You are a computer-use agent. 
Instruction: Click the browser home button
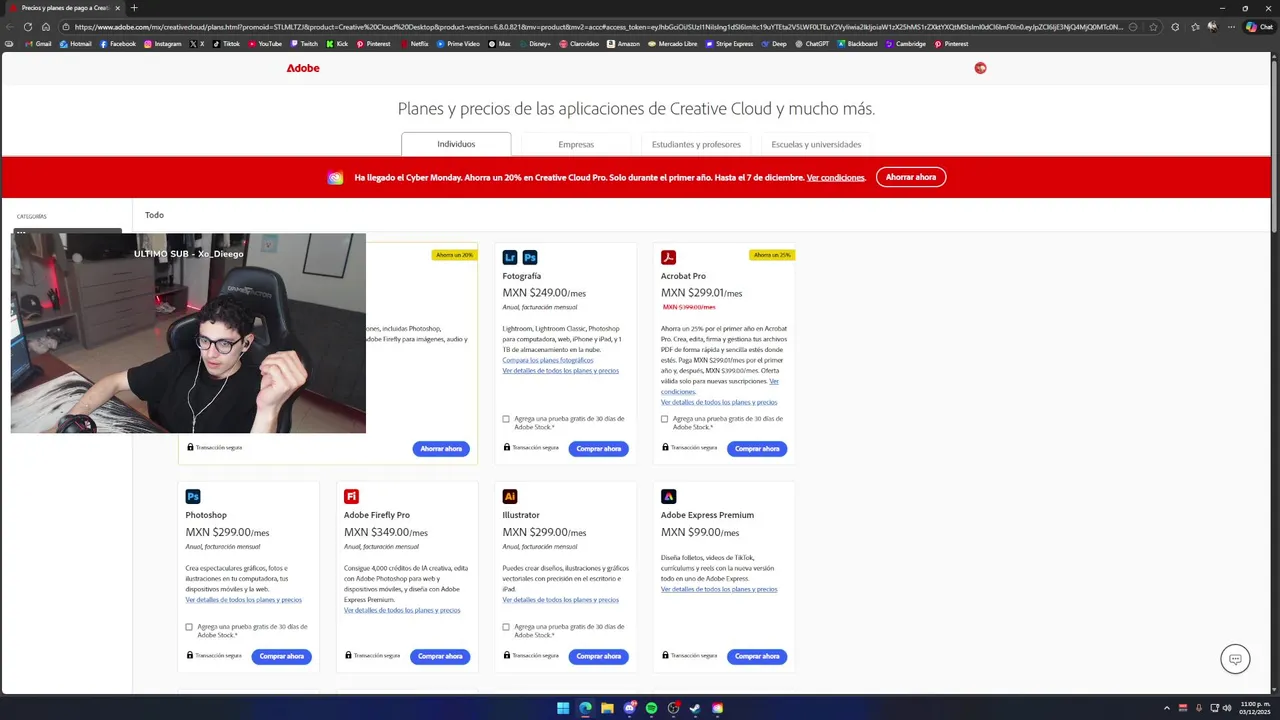pos(45,27)
